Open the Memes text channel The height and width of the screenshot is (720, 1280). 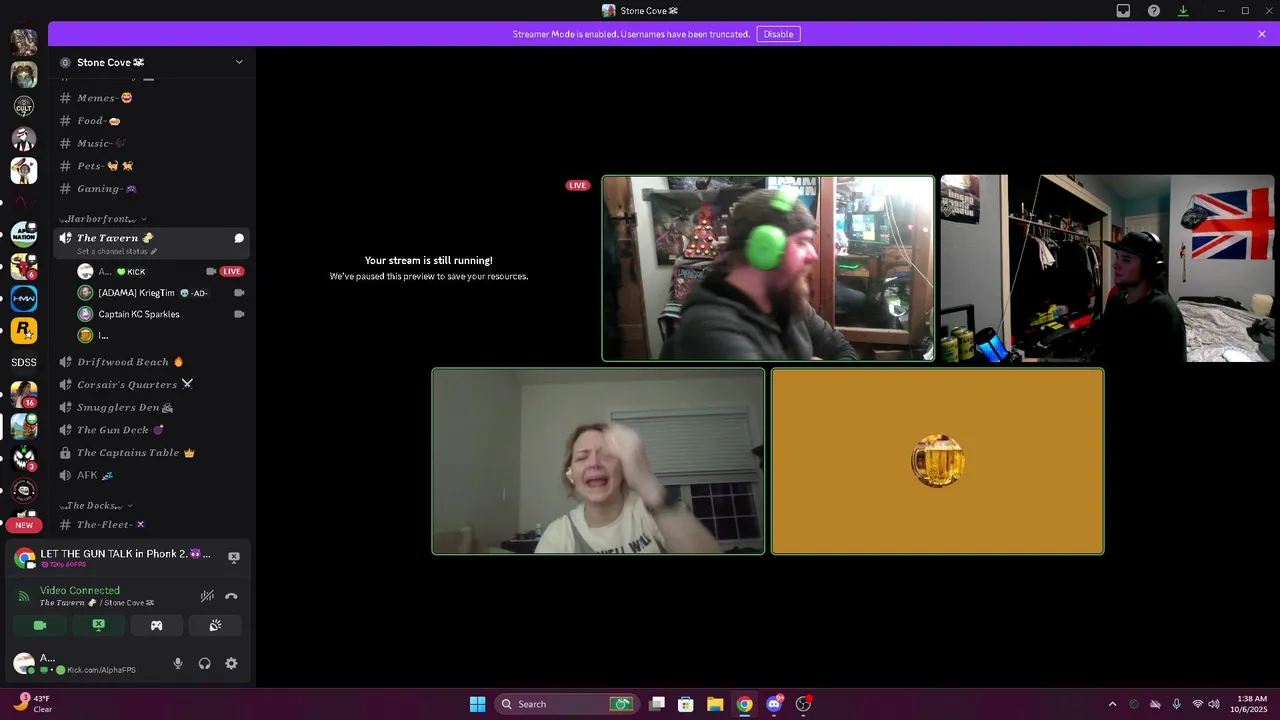(151, 98)
